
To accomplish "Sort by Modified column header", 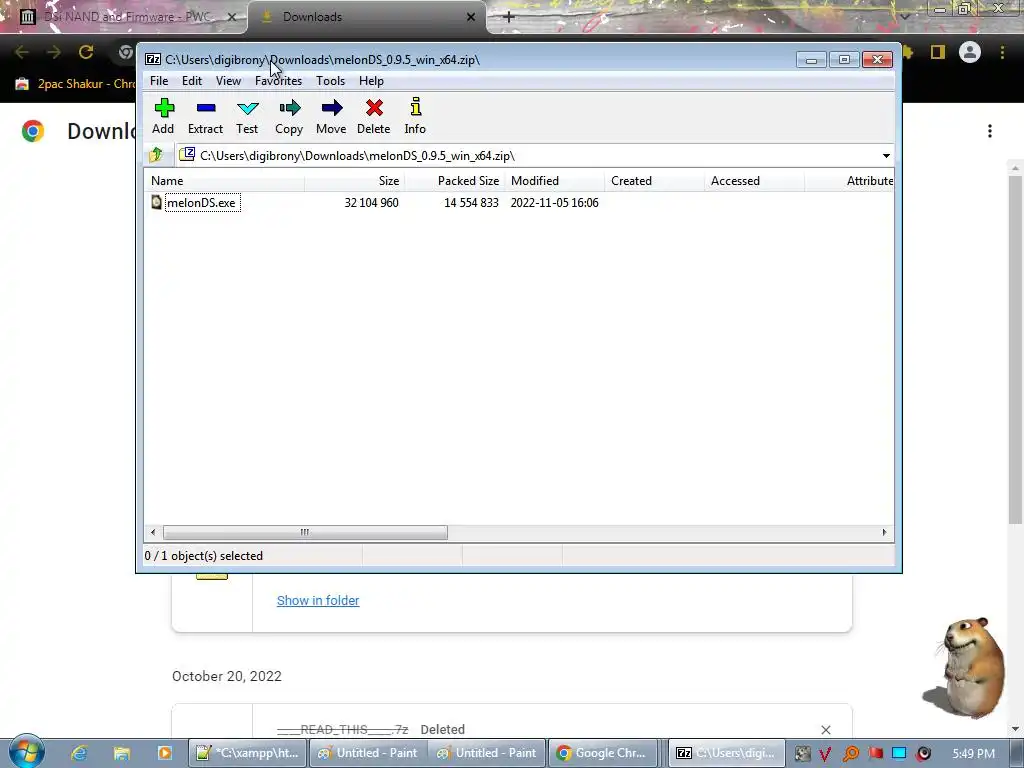I will [554, 181].
